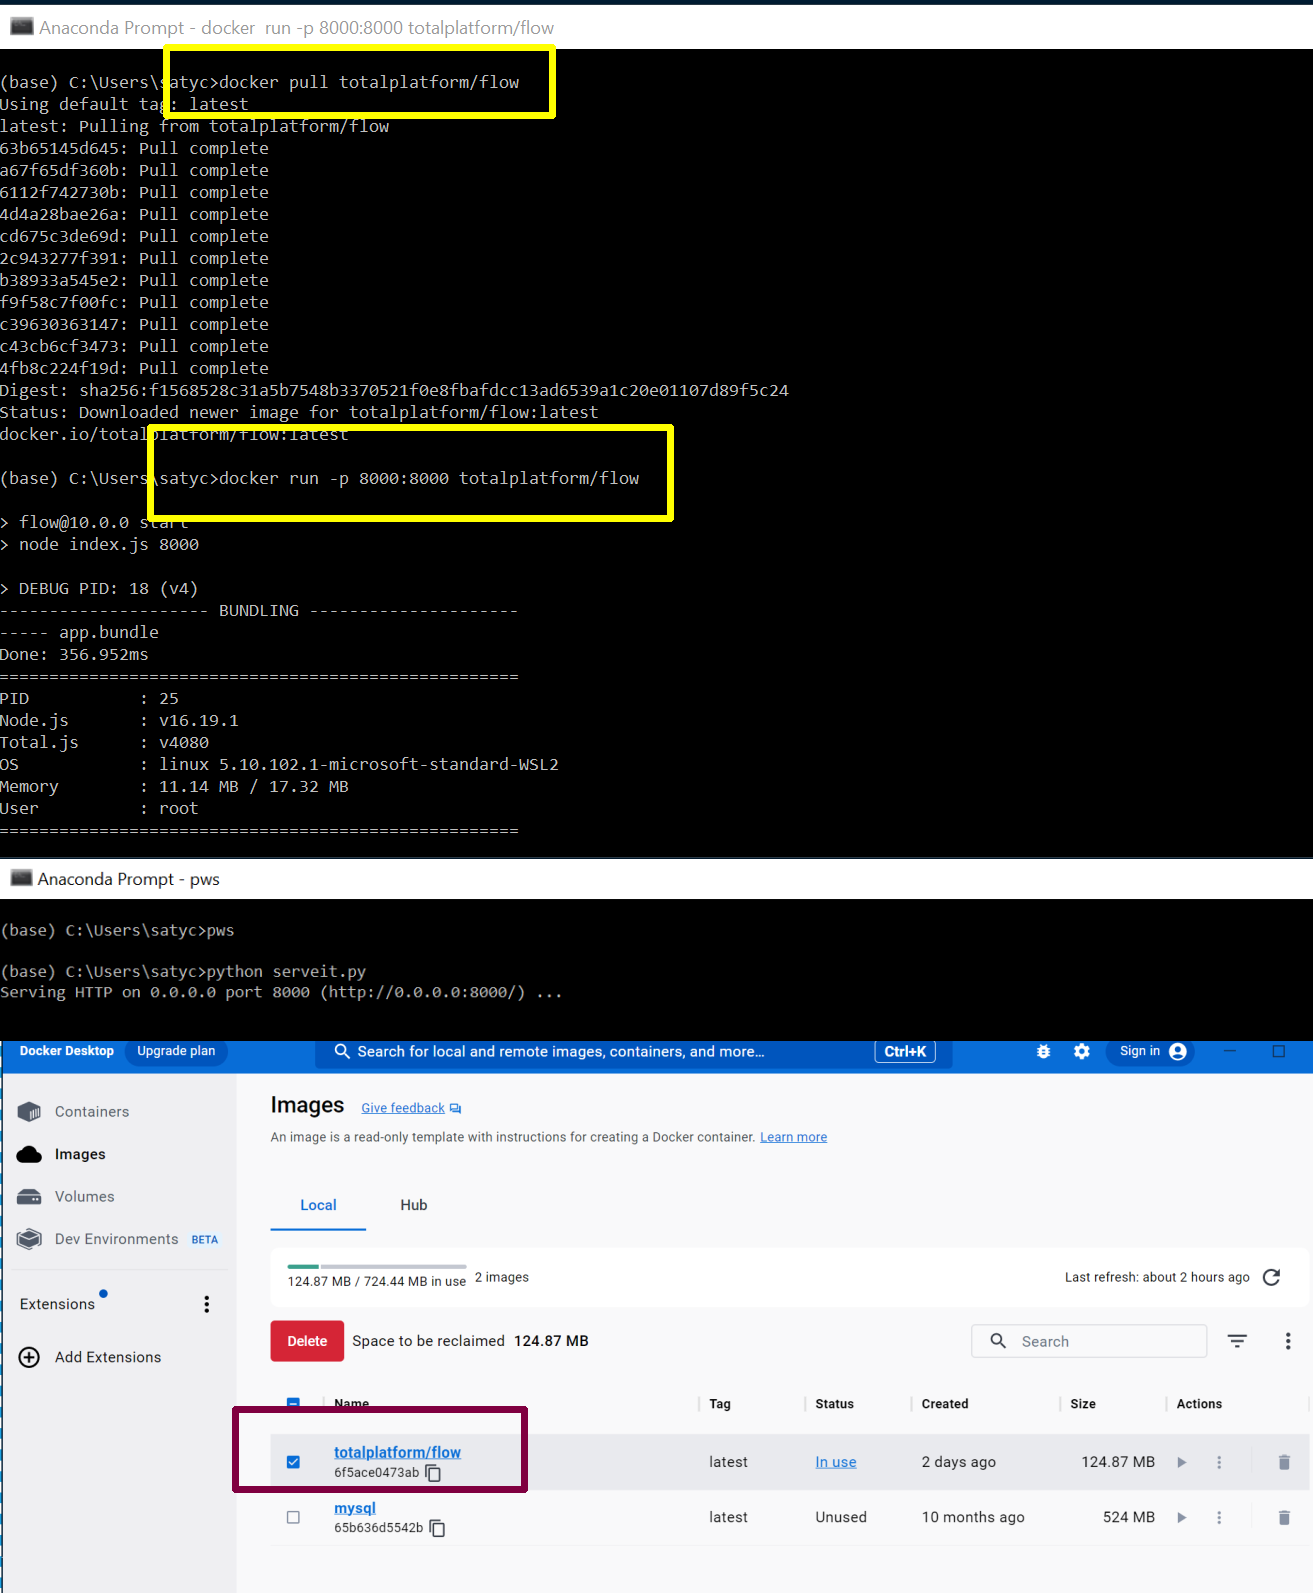Image resolution: width=1313 pixels, height=1593 pixels.
Task: Open the Learn more link
Action: point(793,1137)
